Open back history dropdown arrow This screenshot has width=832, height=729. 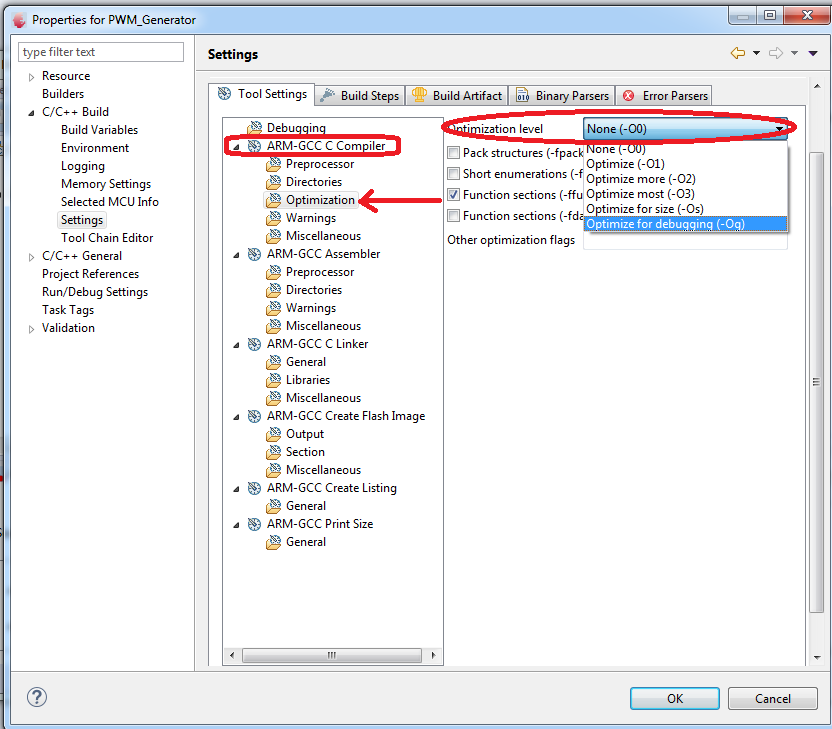(756, 53)
